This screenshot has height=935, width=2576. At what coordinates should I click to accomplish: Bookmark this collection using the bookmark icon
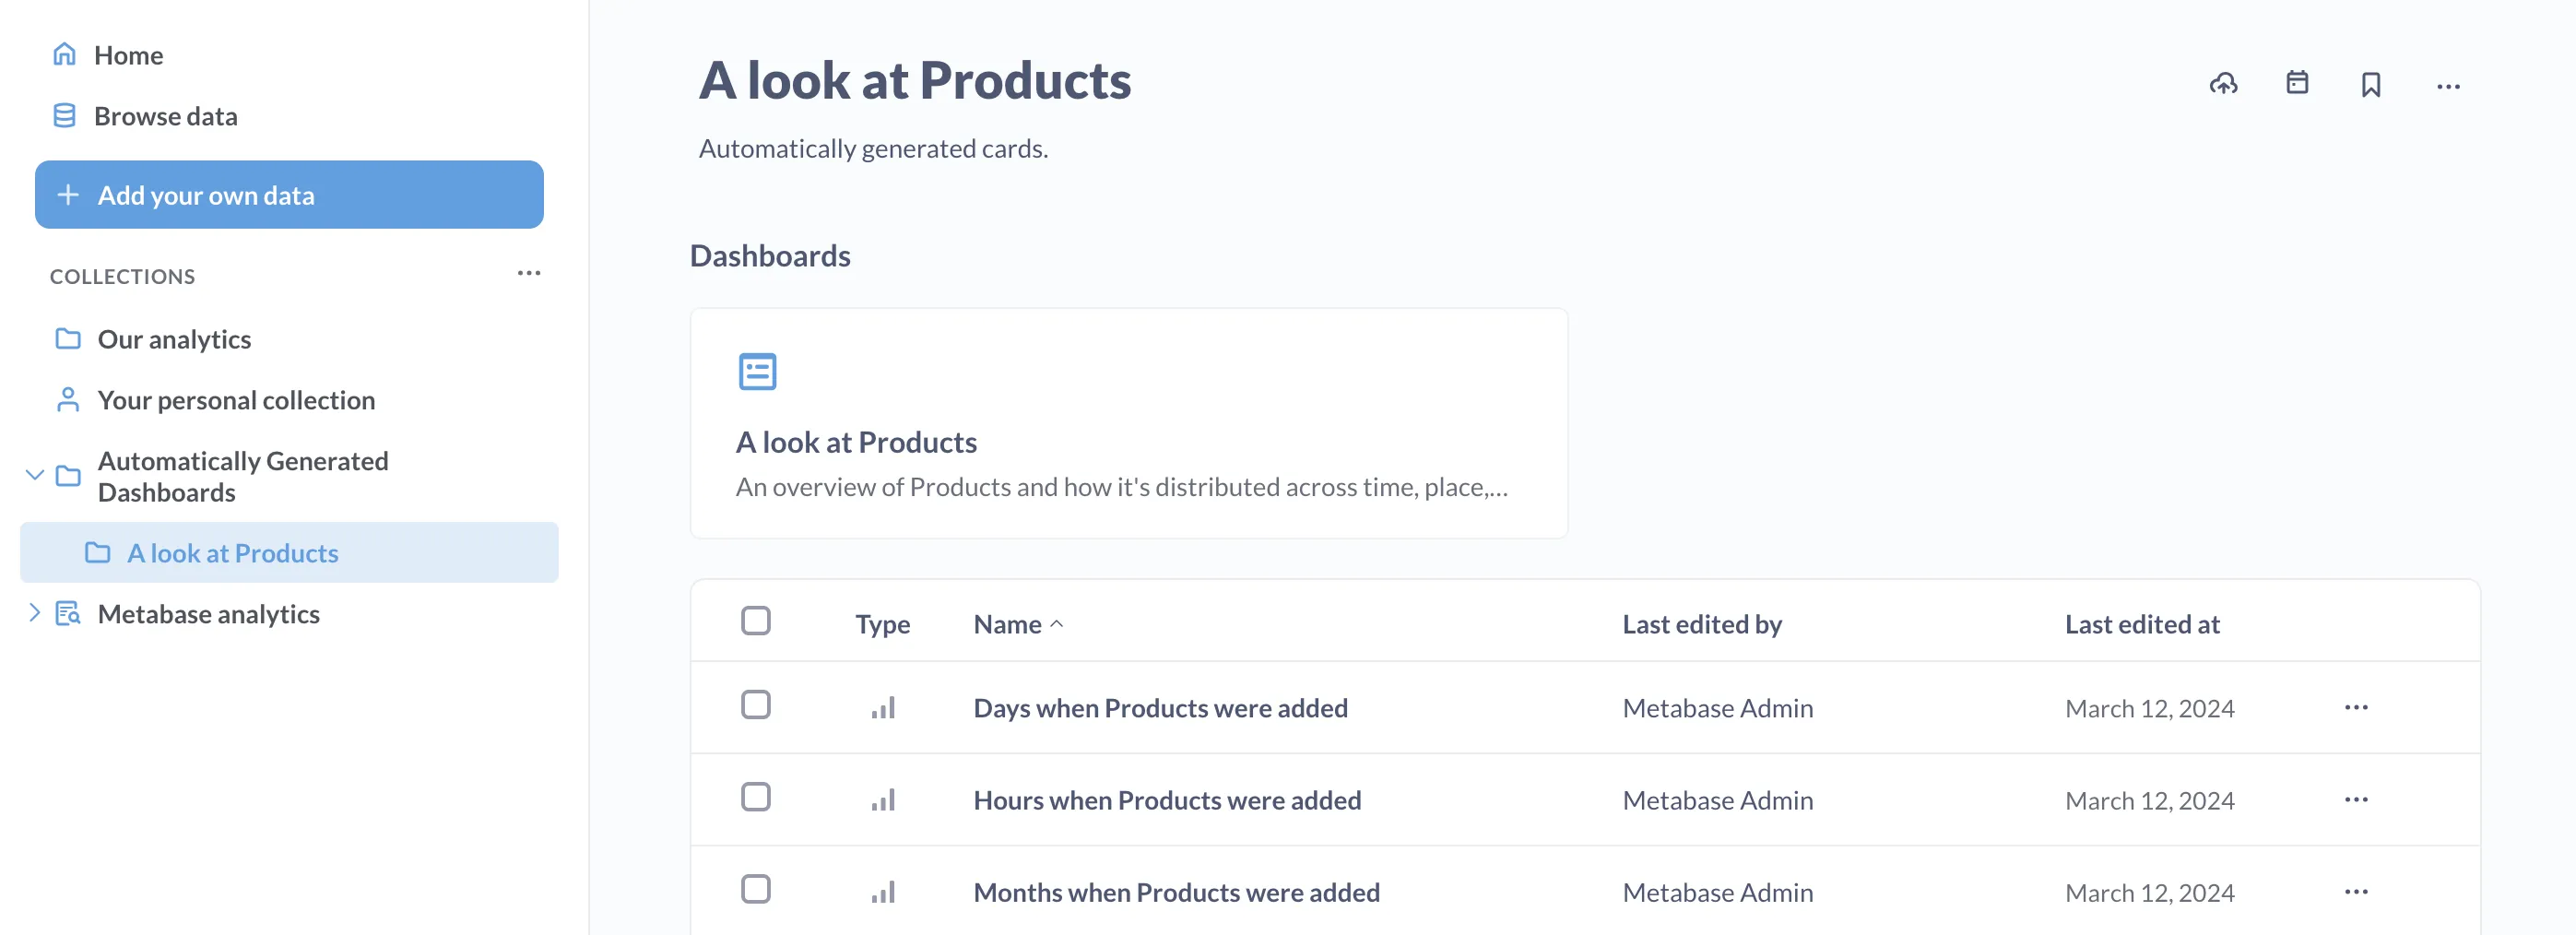2371,85
